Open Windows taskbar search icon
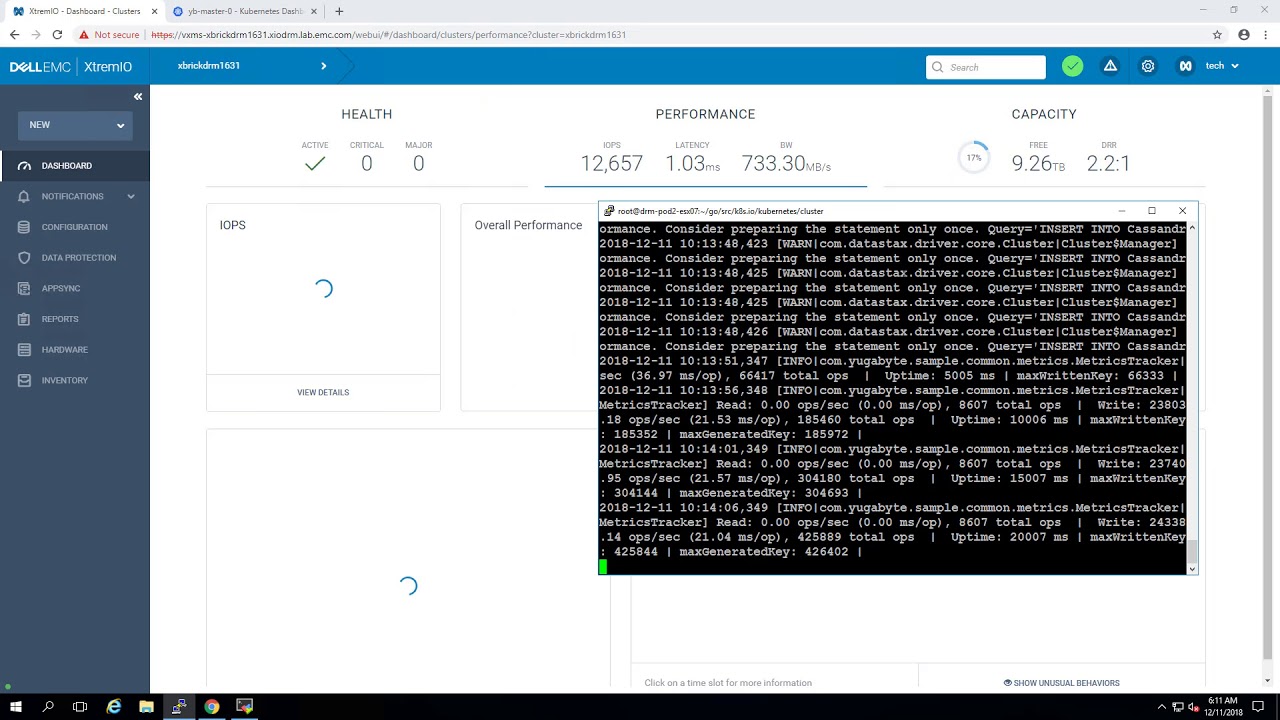 point(48,707)
